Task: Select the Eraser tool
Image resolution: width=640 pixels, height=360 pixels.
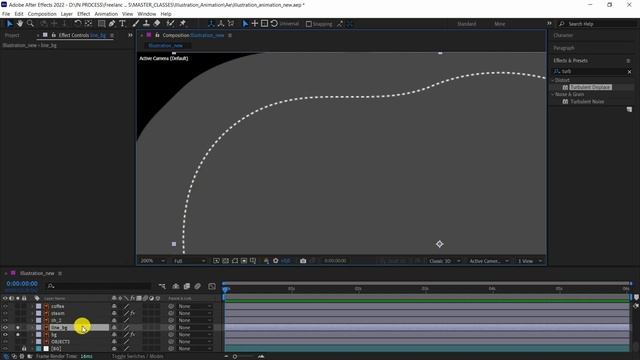Action: coord(157,24)
